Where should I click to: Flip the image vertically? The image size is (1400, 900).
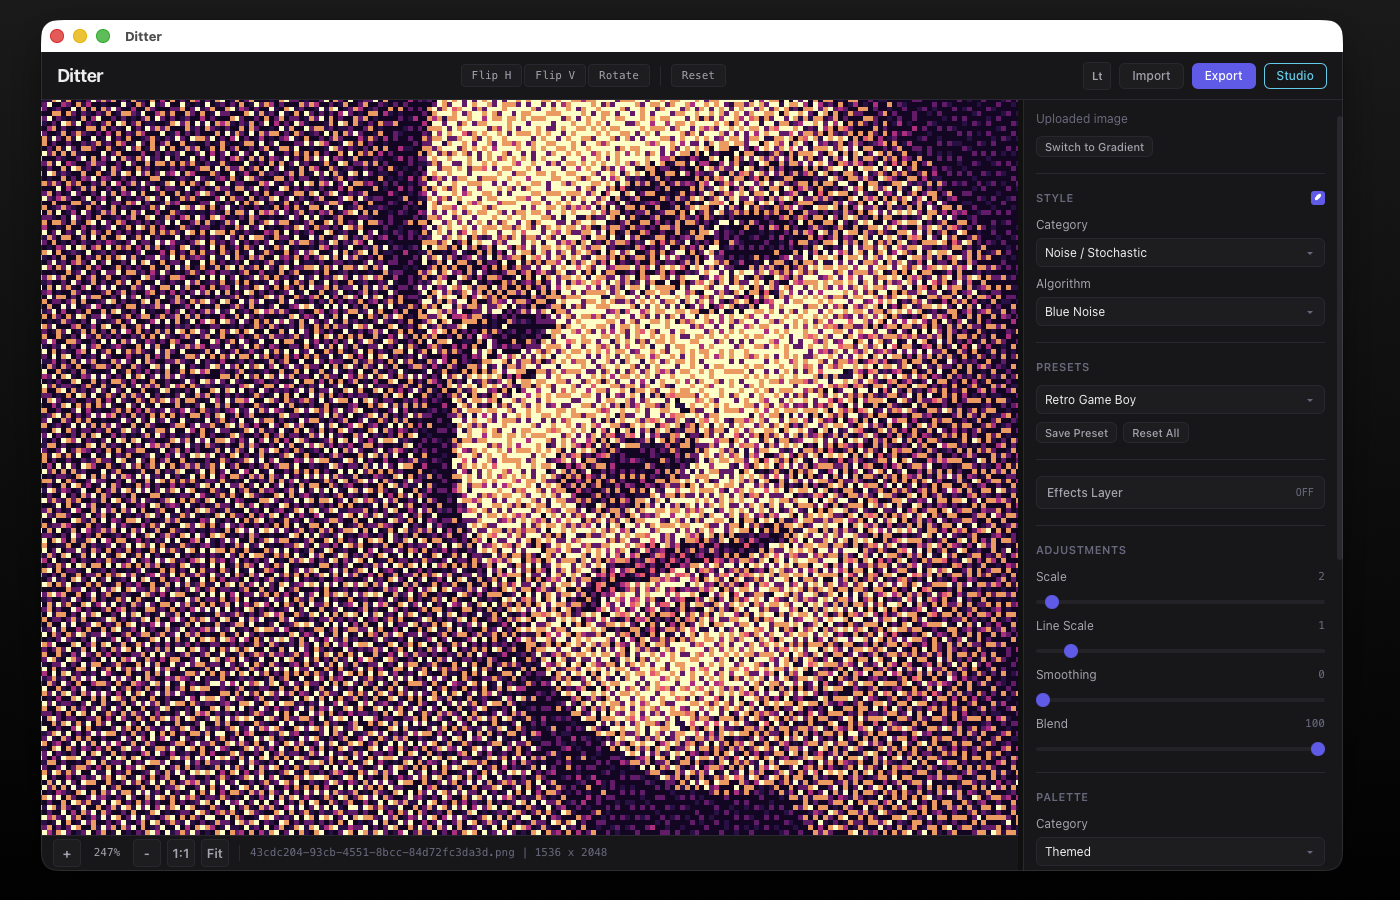pos(555,76)
